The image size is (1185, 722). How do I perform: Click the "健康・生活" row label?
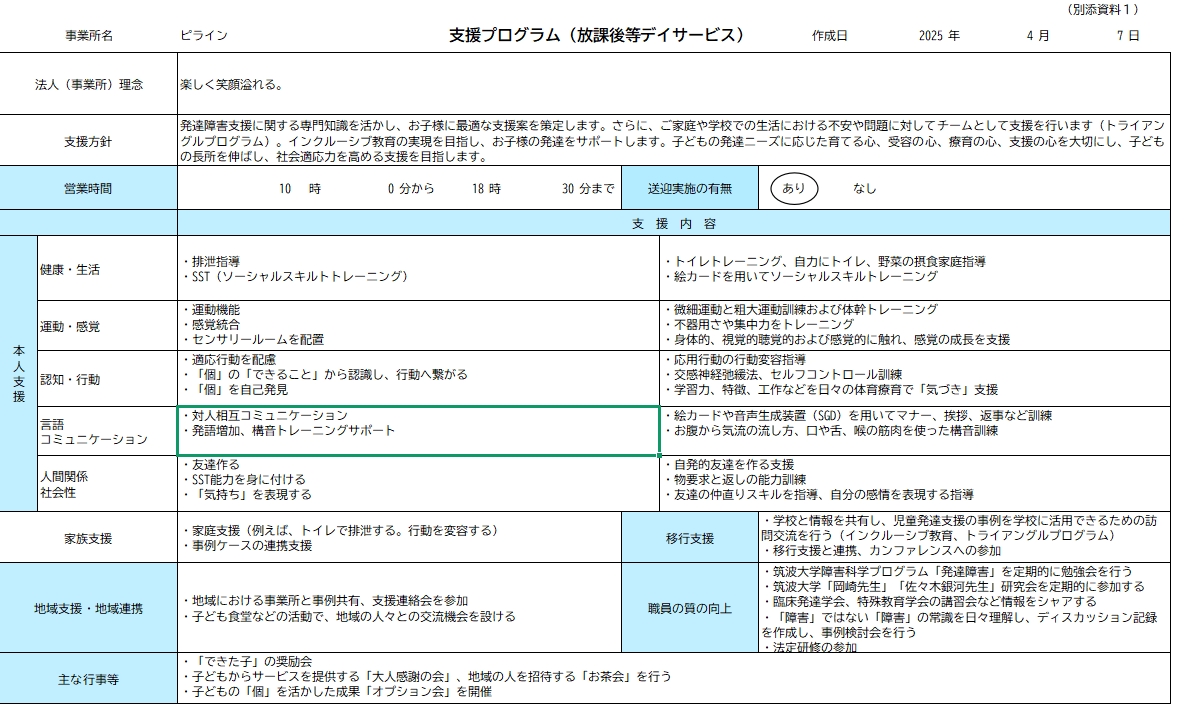(70, 270)
